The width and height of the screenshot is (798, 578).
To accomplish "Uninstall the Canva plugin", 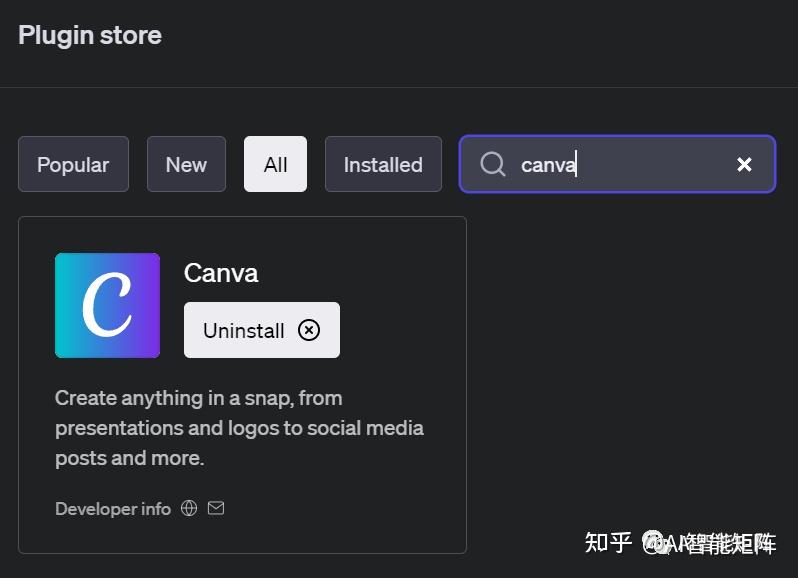I will point(262,330).
